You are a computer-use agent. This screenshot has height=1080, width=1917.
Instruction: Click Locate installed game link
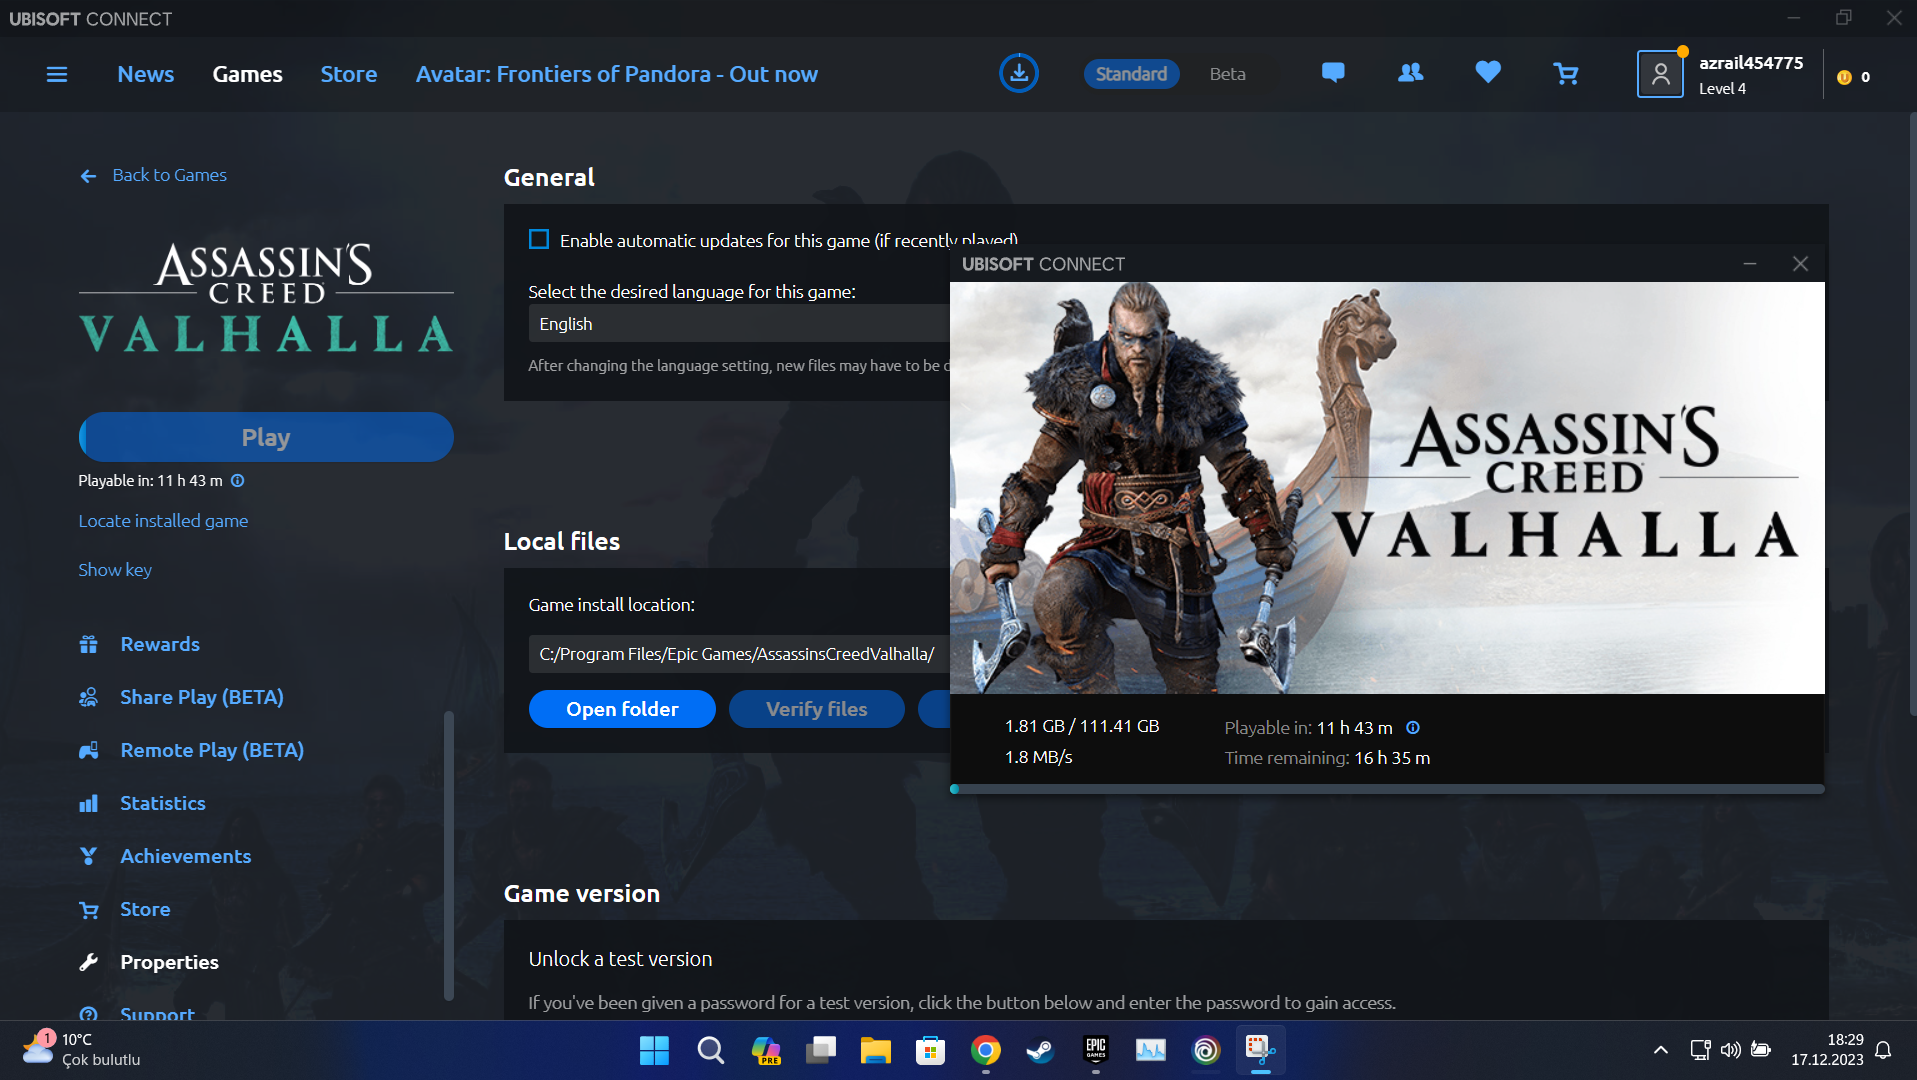(x=163, y=521)
